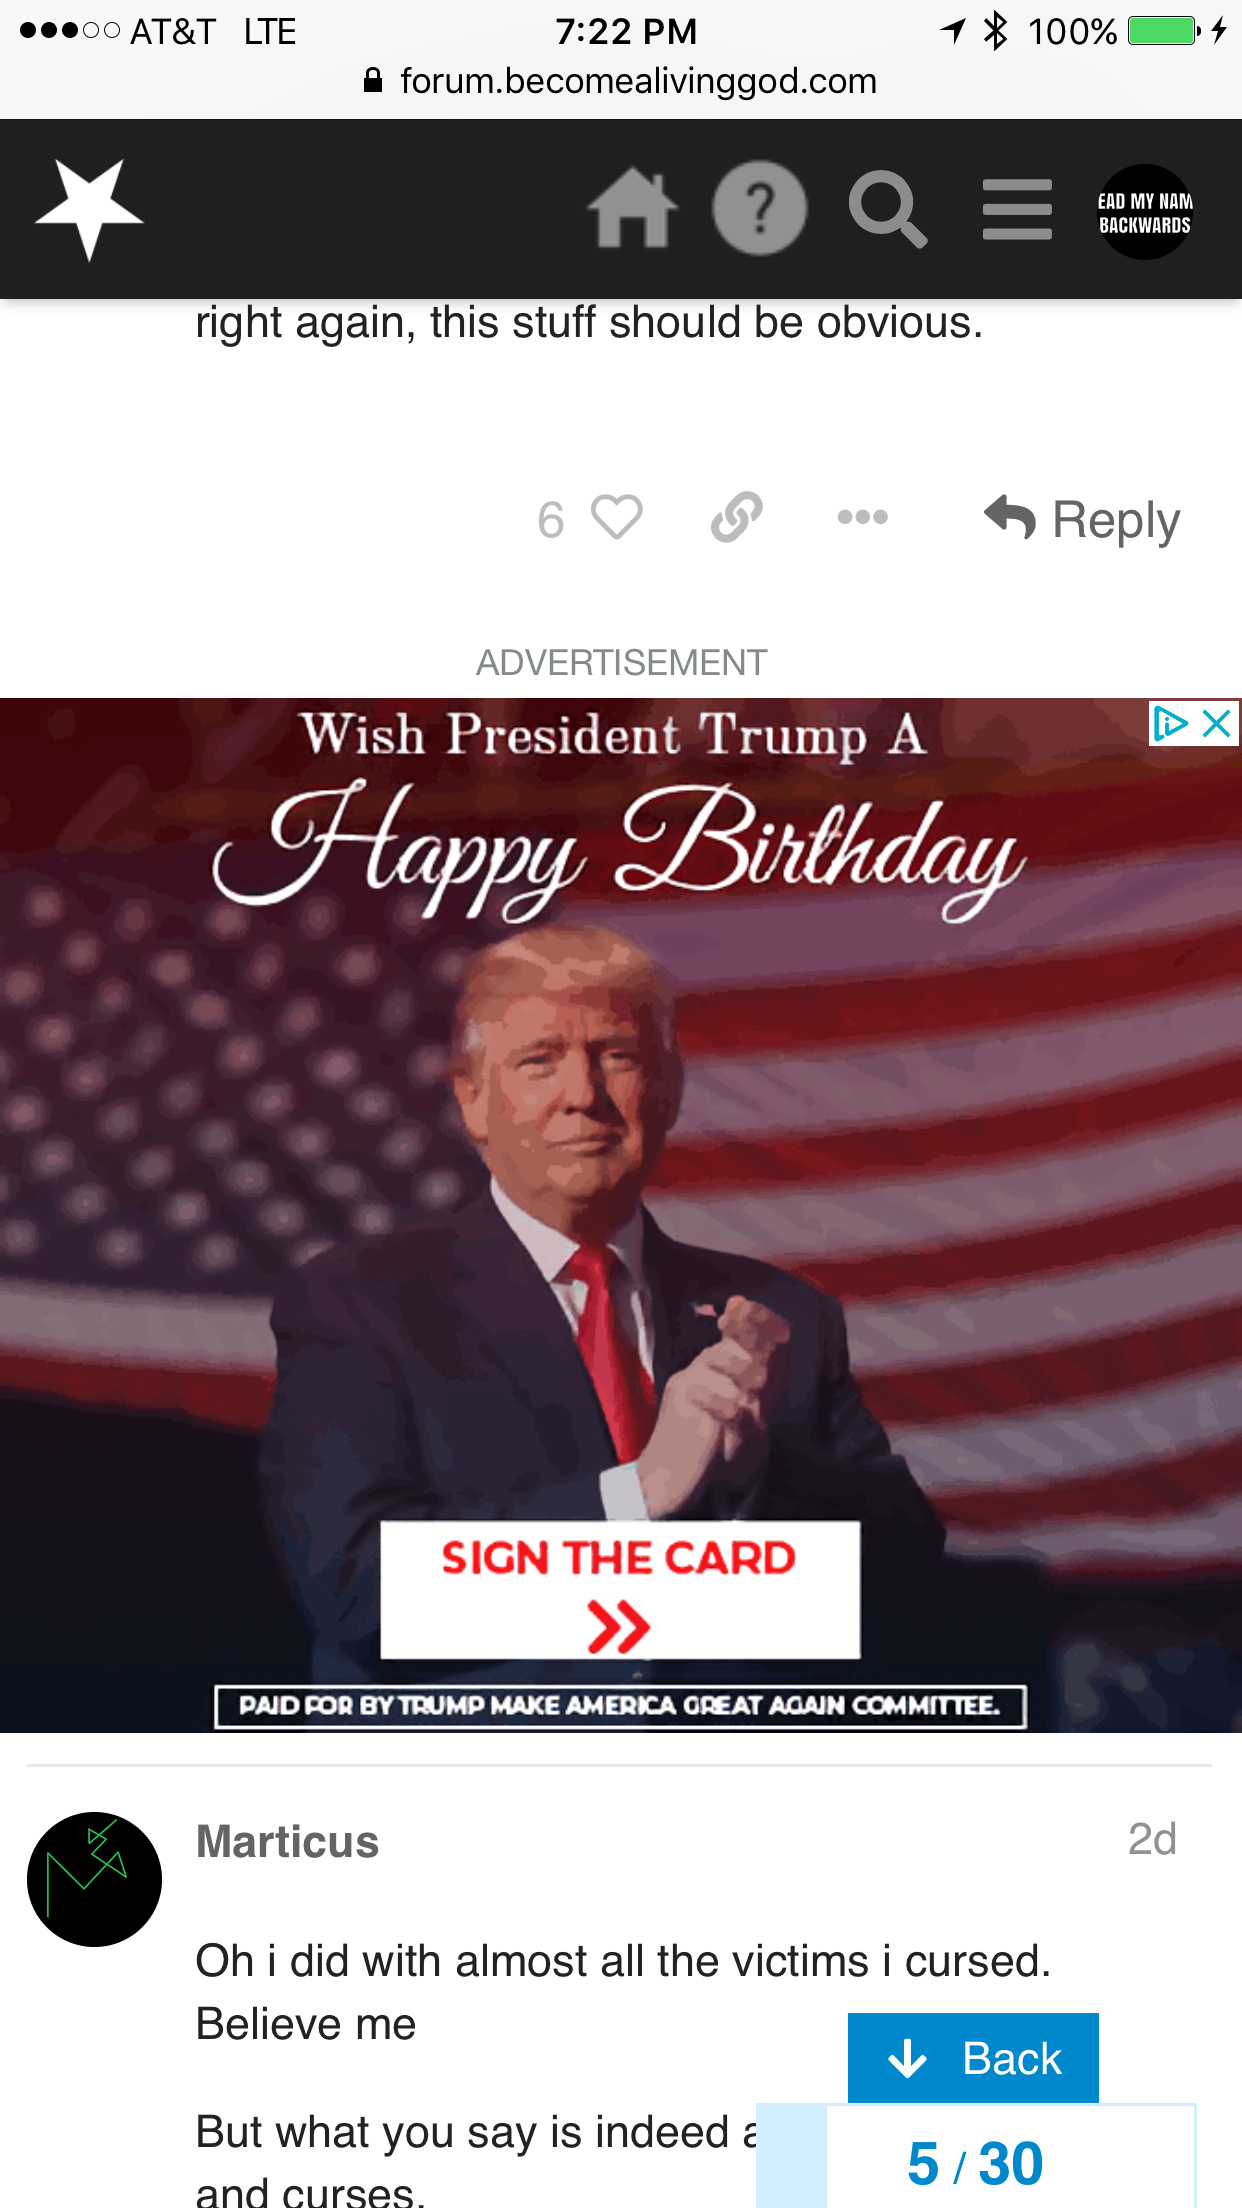Image resolution: width=1242 pixels, height=2208 pixels.
Task: Open the 5 / 30 topic progress indicator
Action: point(975,2163)
